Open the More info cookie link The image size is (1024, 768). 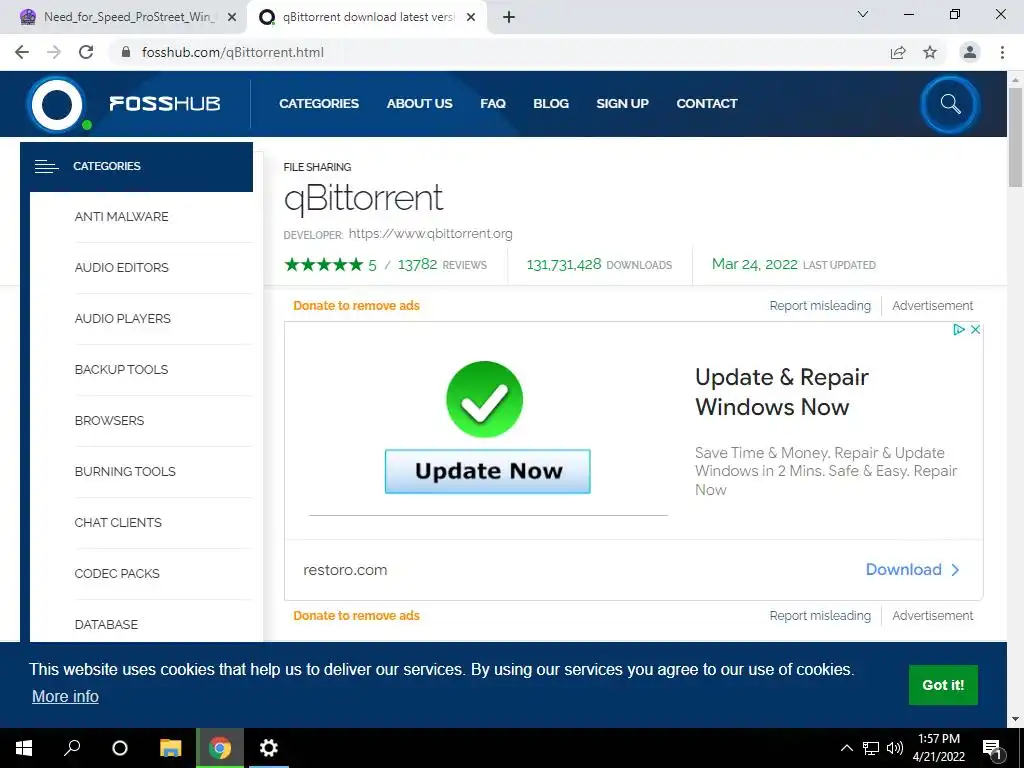(65, 697)
